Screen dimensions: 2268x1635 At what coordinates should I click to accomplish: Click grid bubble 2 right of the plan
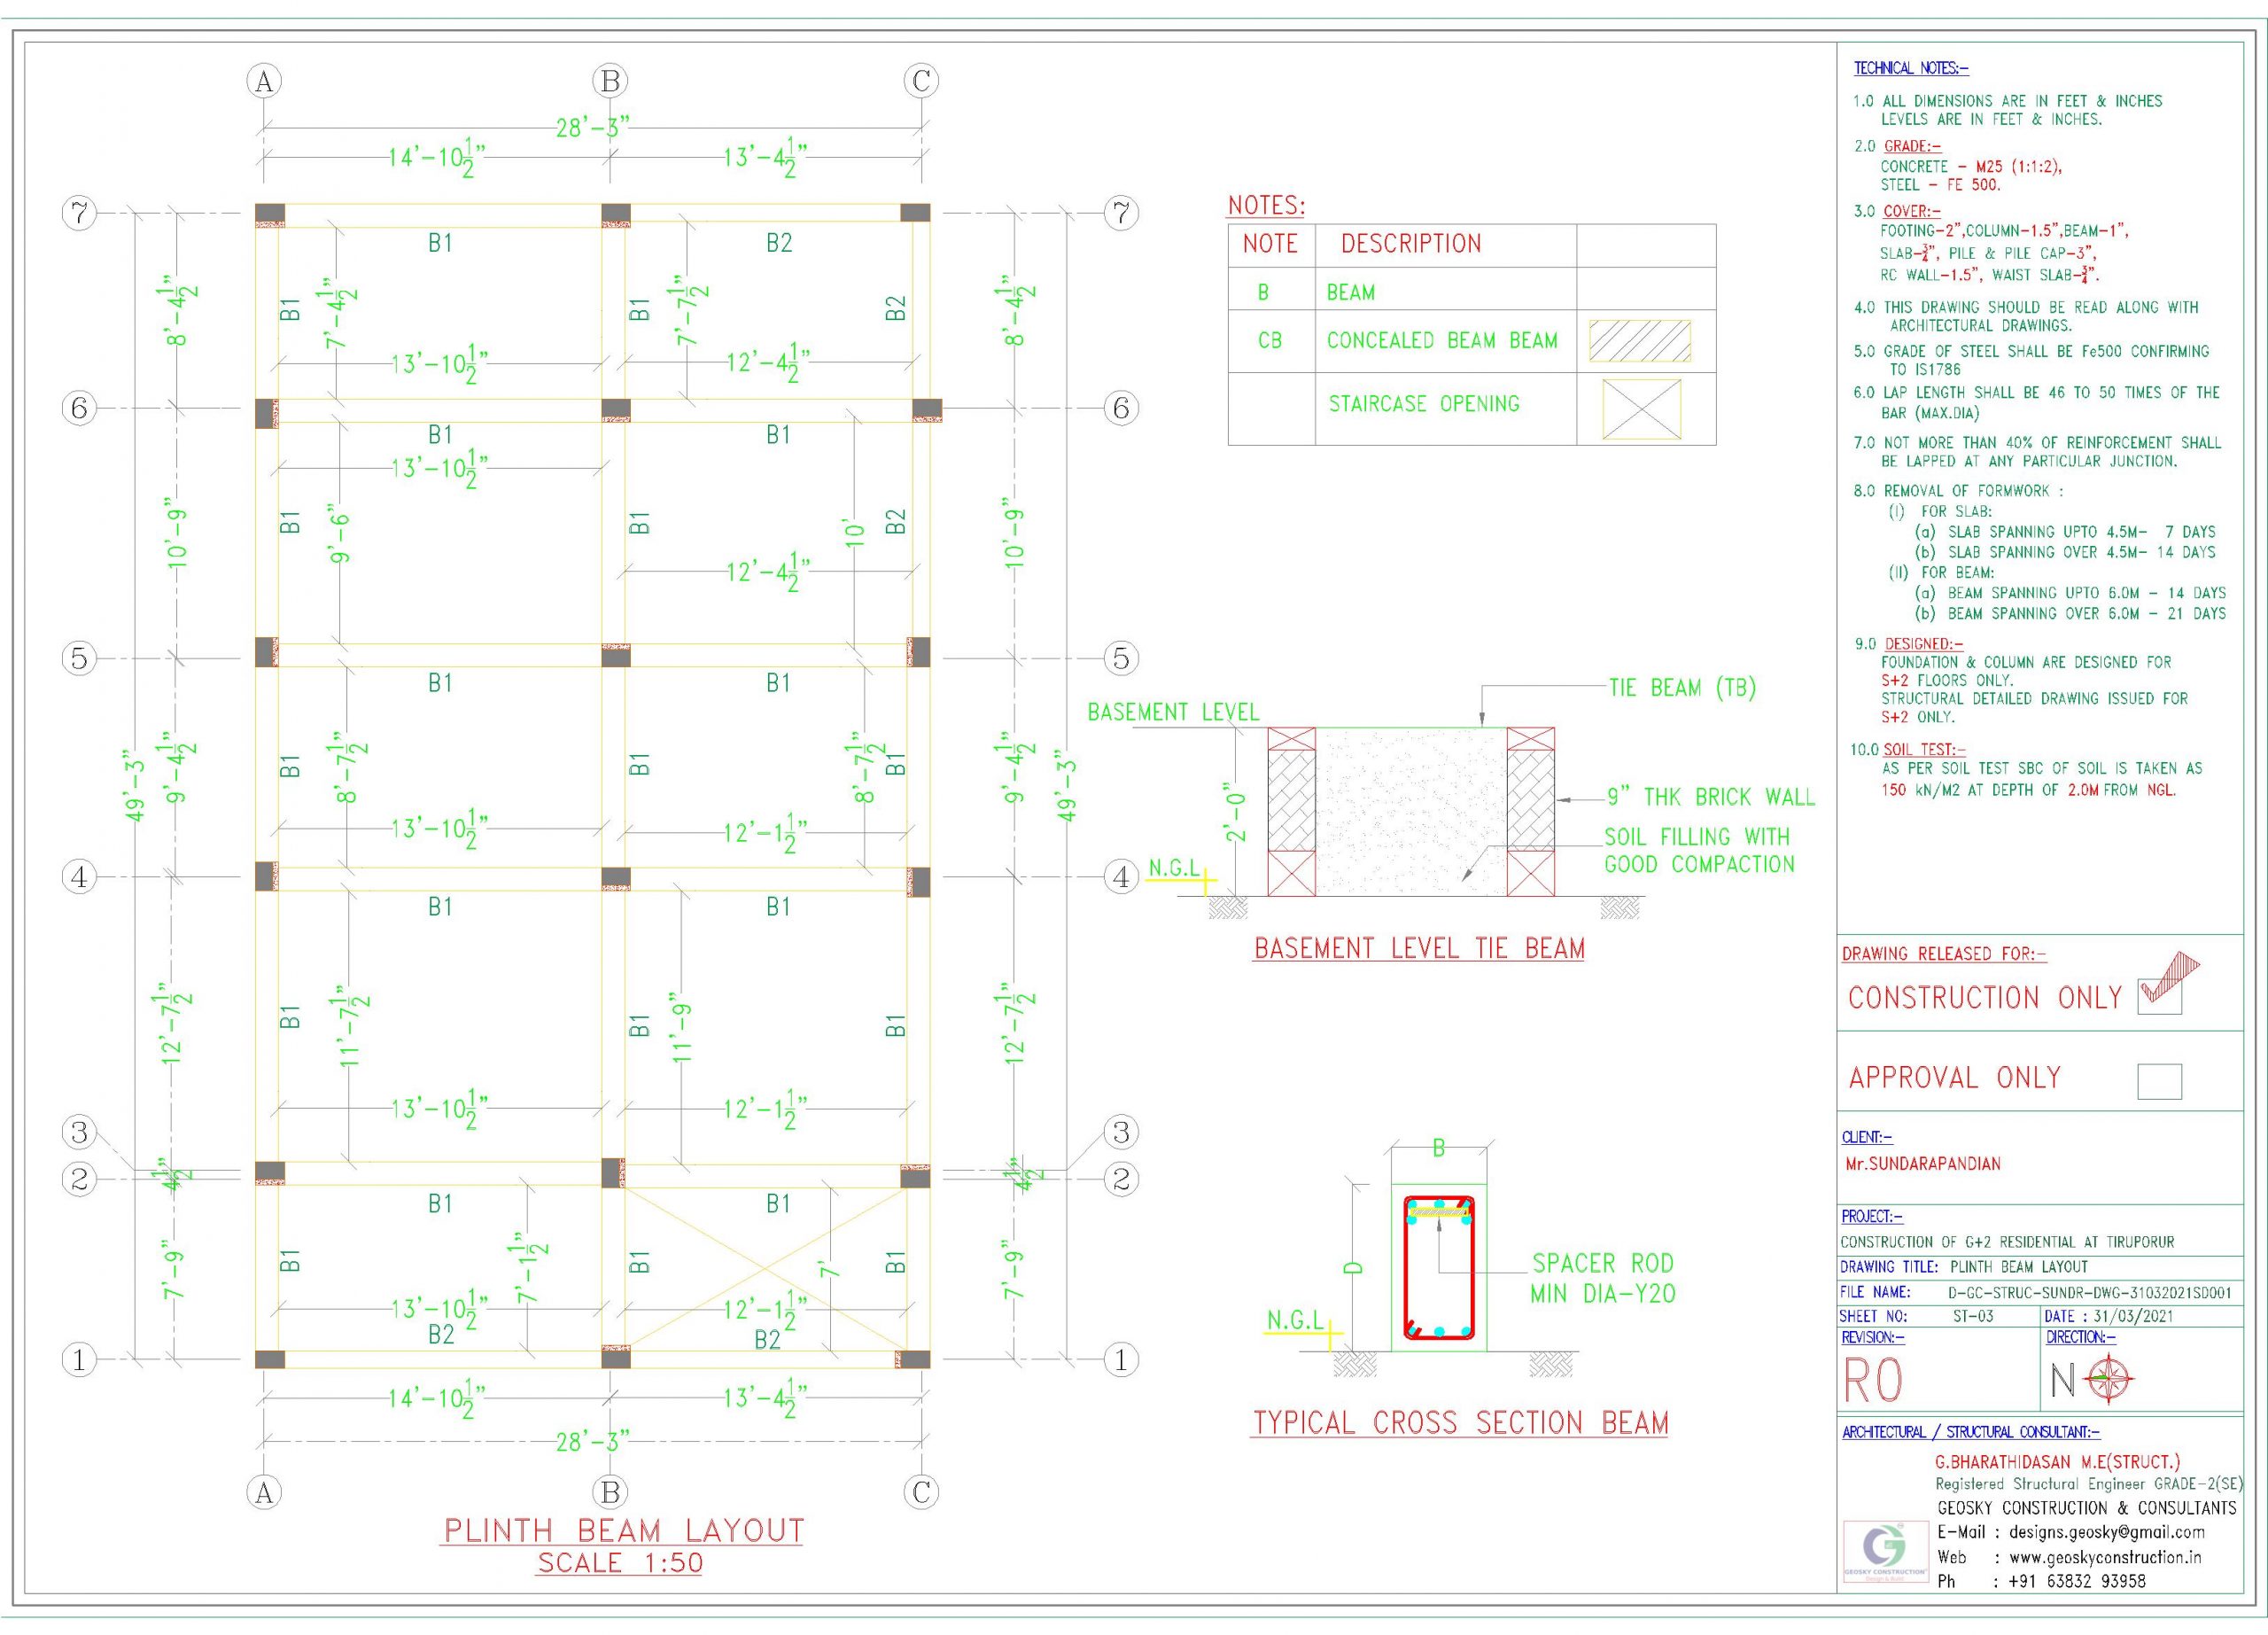coord(1121,1180)
